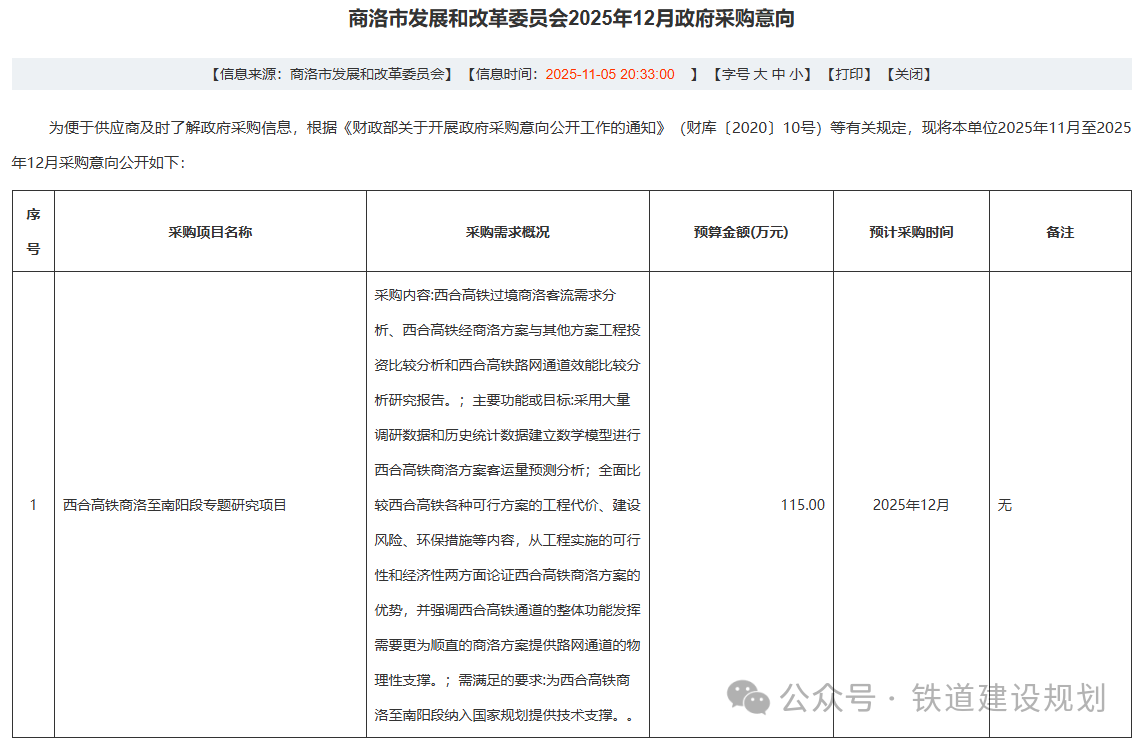This screenshot has height=744, width=1144.
Task: Click the 打印 print link
Action: (850, 74)
